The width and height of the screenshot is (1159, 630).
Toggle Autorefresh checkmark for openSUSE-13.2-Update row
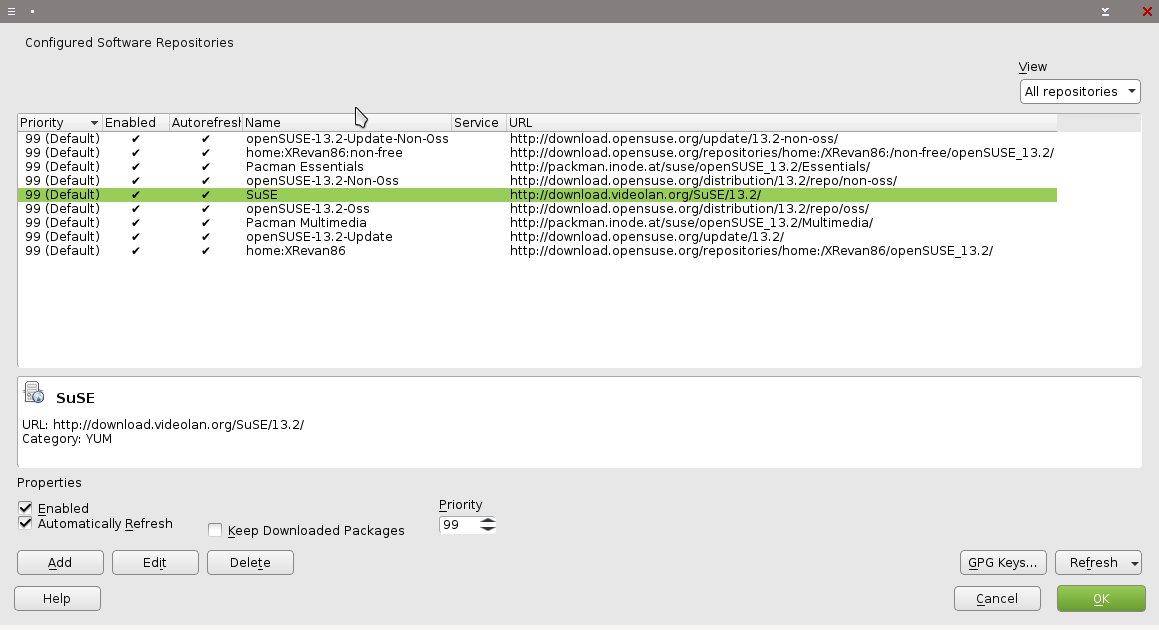point(205,237)
